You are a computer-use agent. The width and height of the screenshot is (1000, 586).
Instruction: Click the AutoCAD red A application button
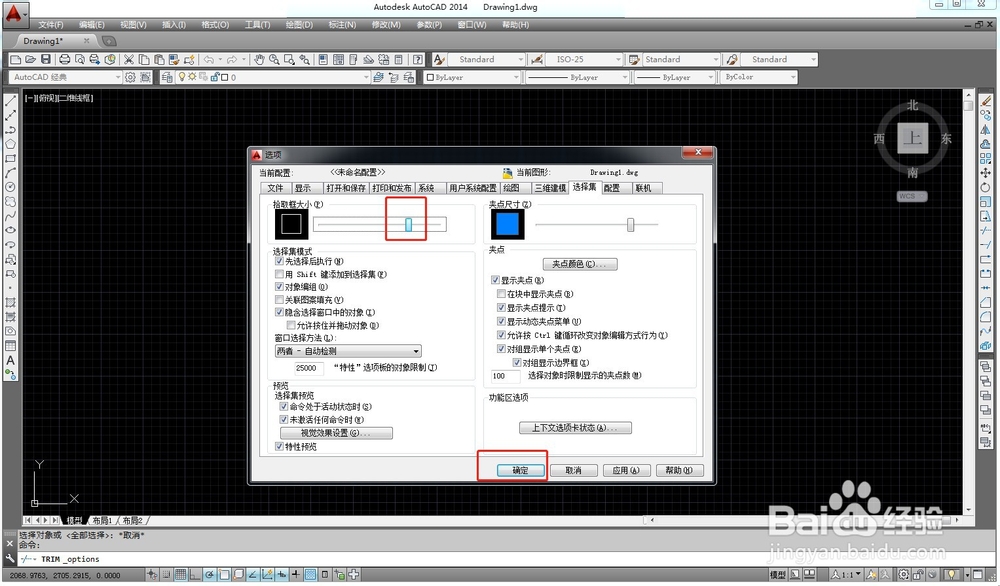(14, 13)
